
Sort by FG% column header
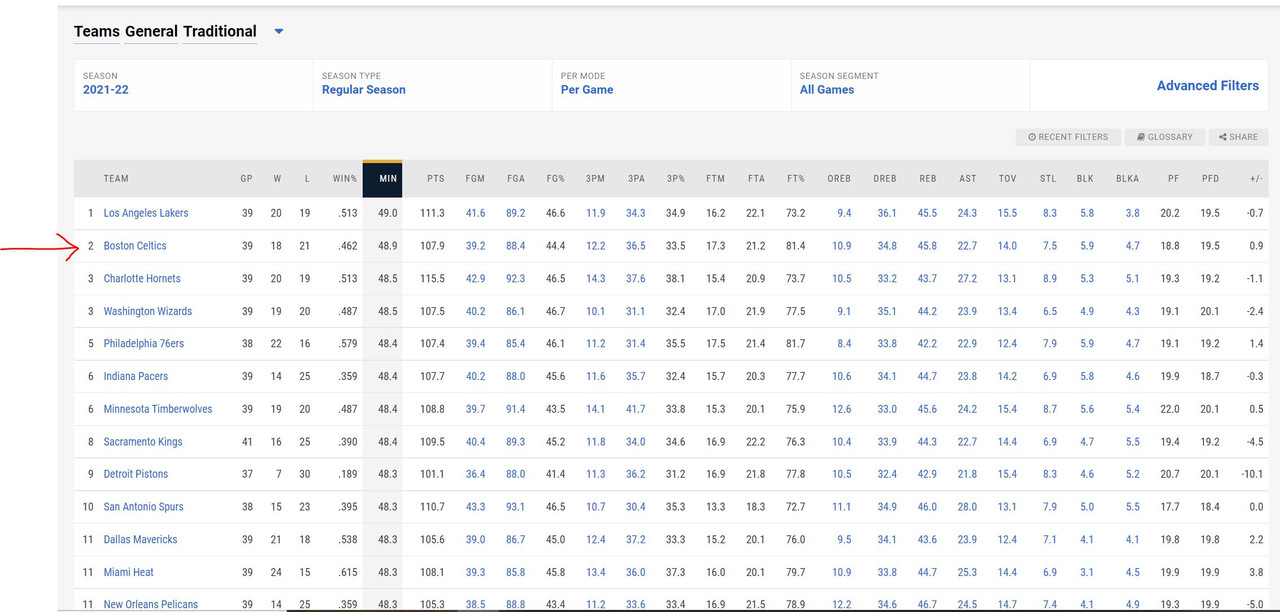[555, 179]
